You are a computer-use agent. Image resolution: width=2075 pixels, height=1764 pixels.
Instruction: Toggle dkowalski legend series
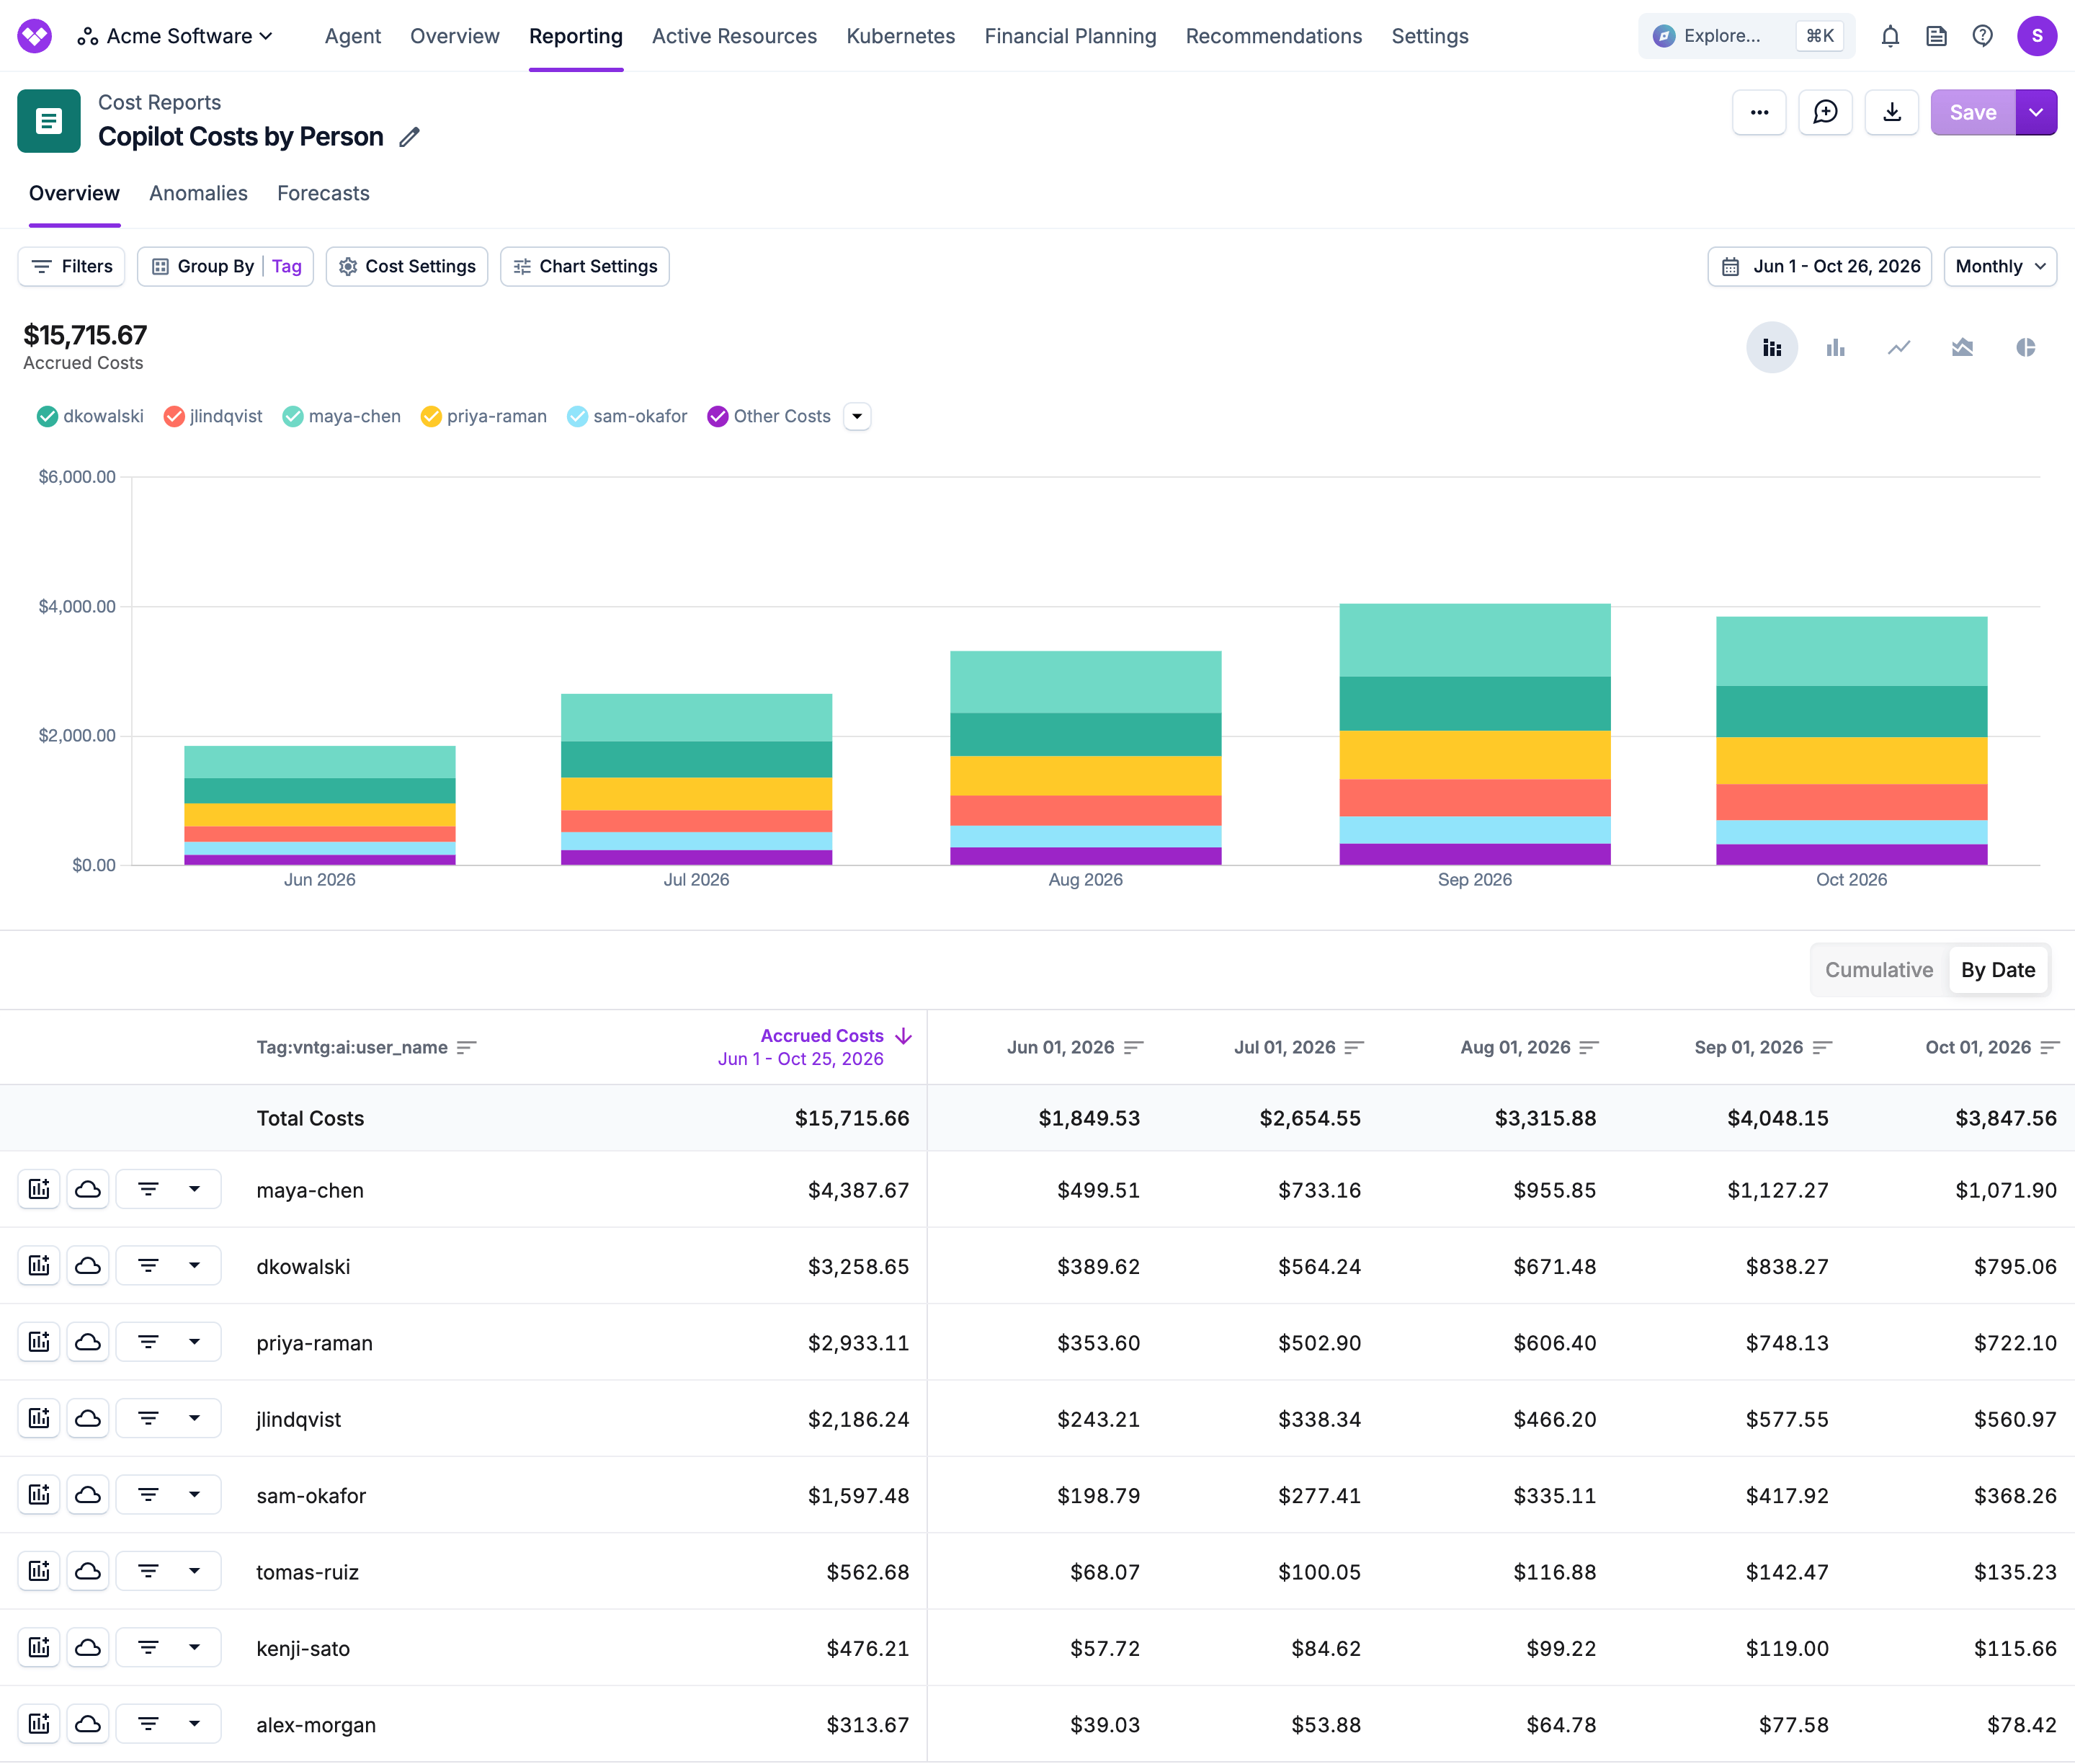90,416
